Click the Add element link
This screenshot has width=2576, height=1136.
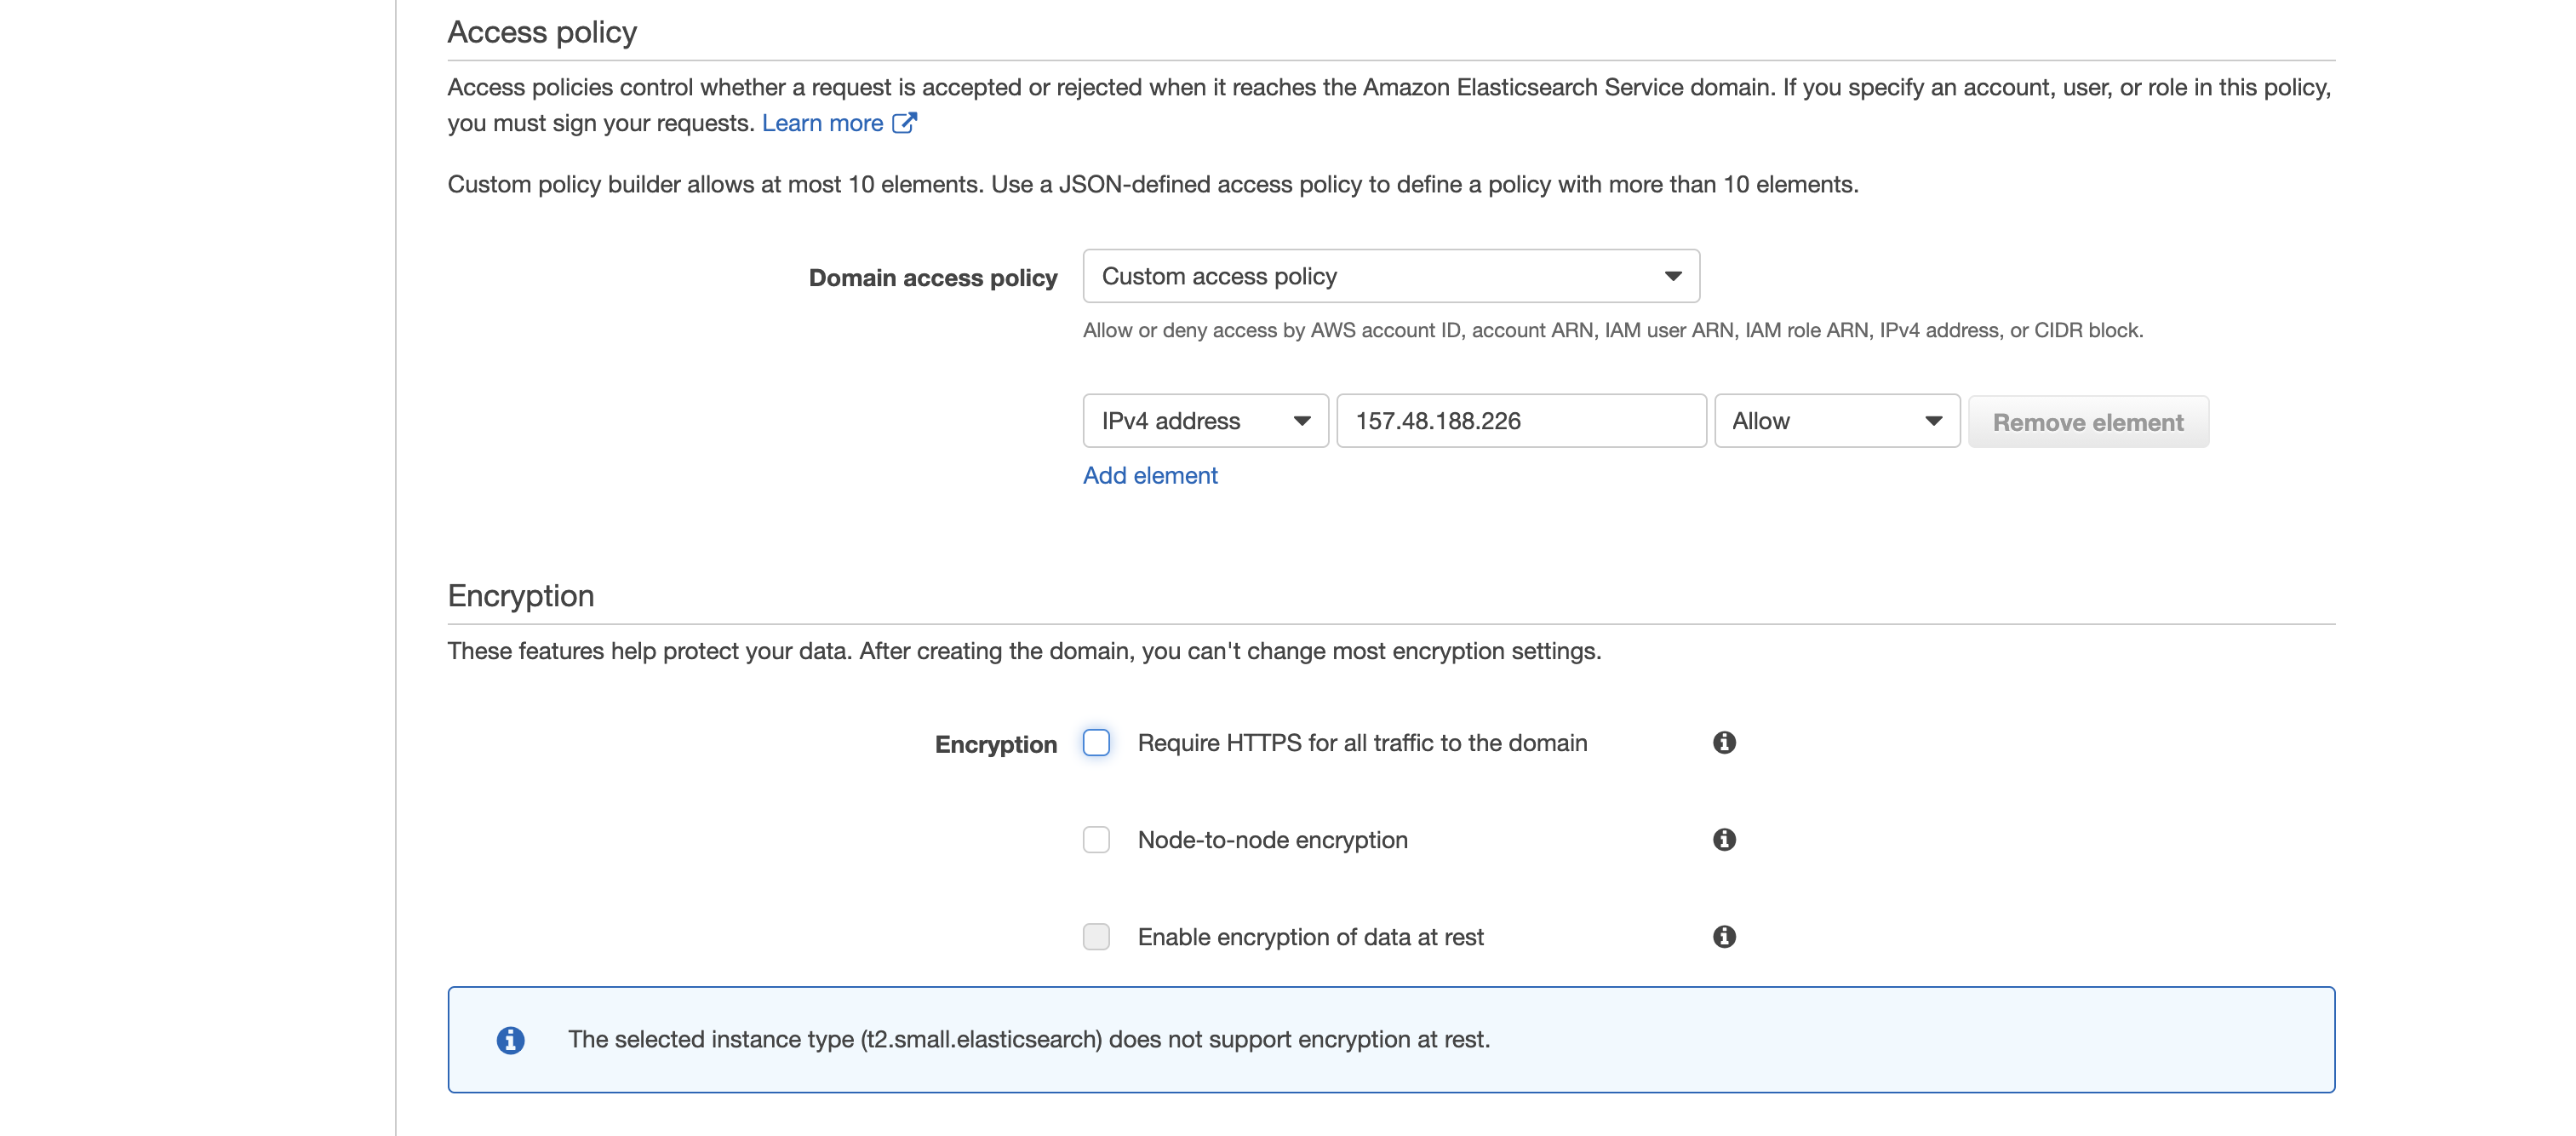point(1150,475)
